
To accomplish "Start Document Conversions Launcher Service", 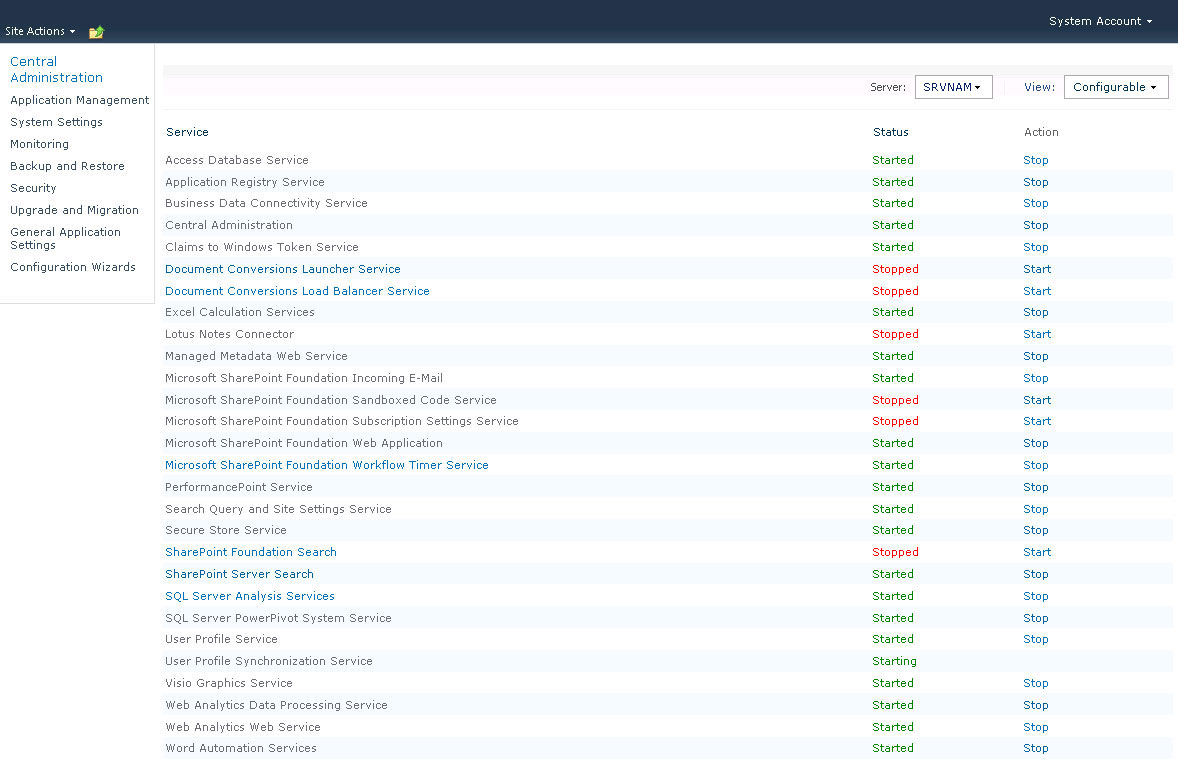I will coord(1037,269).
